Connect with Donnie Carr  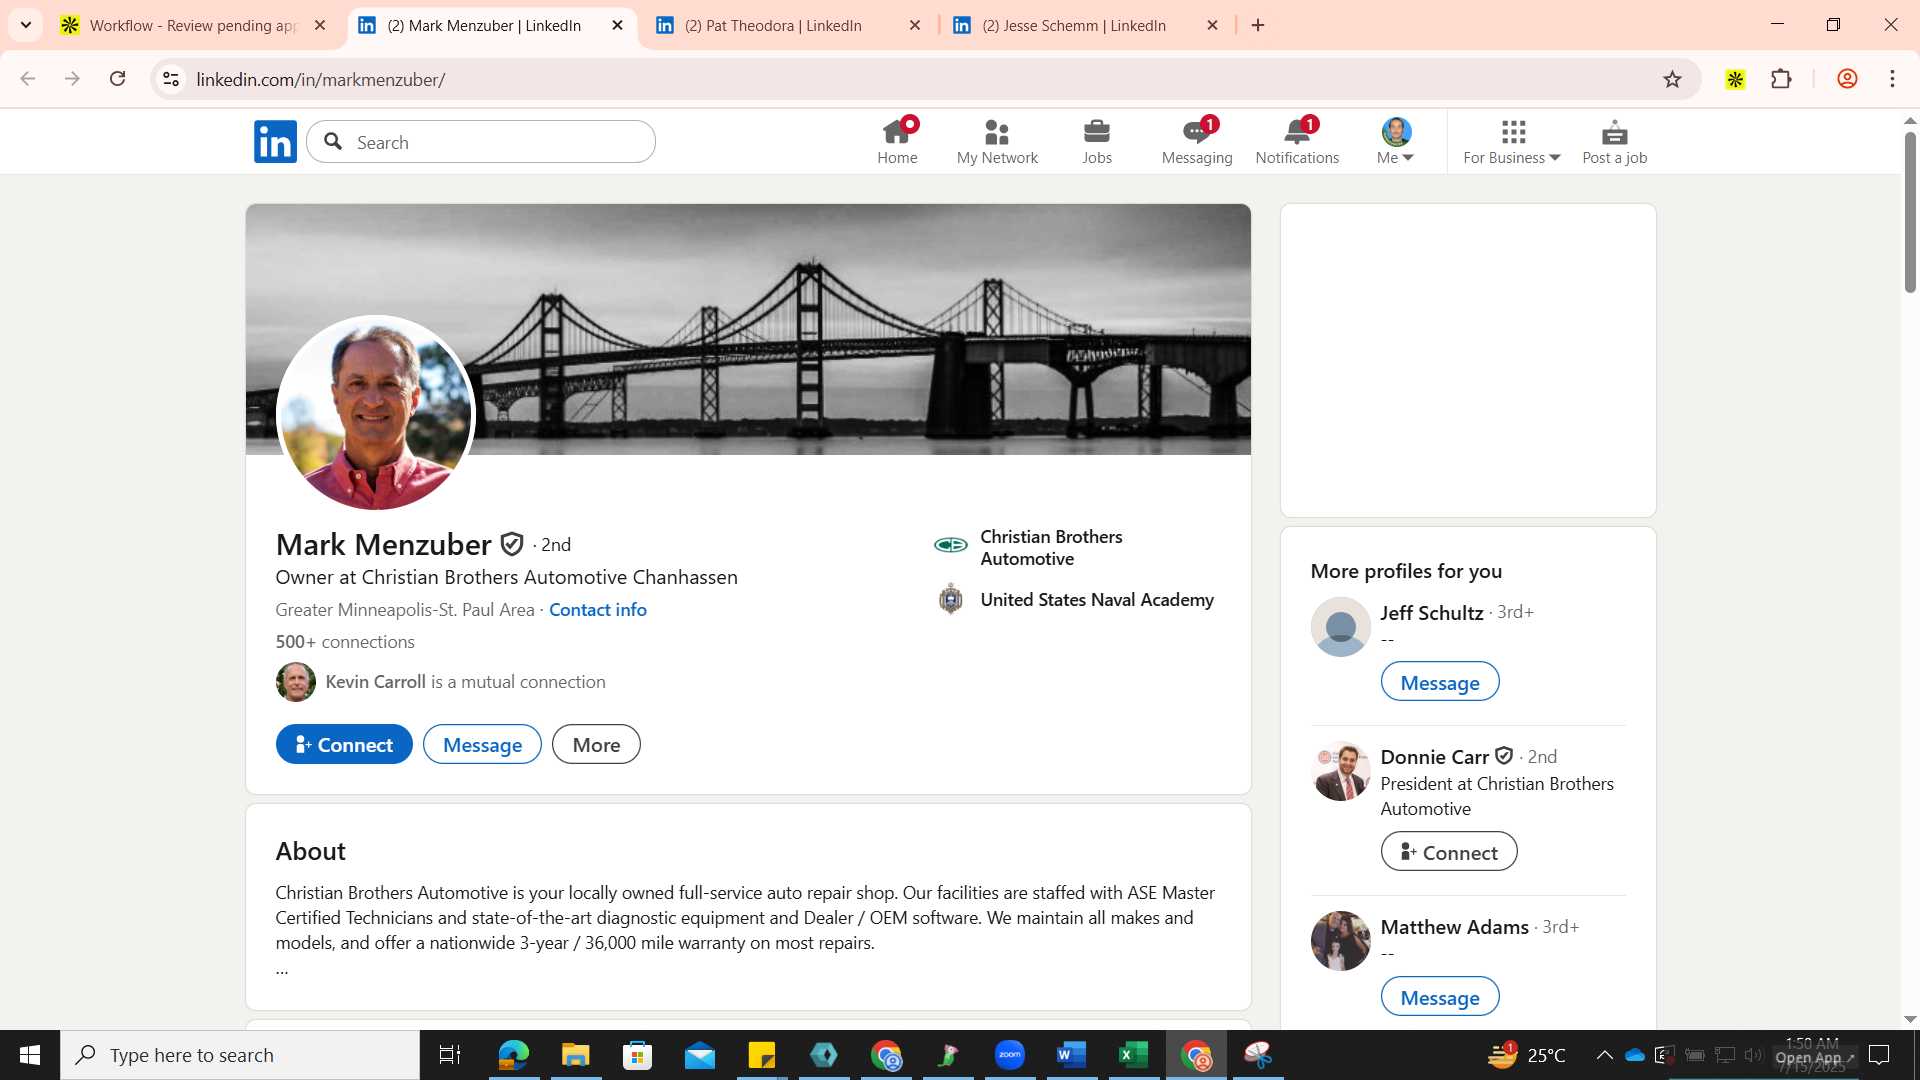click(1449, 852)
